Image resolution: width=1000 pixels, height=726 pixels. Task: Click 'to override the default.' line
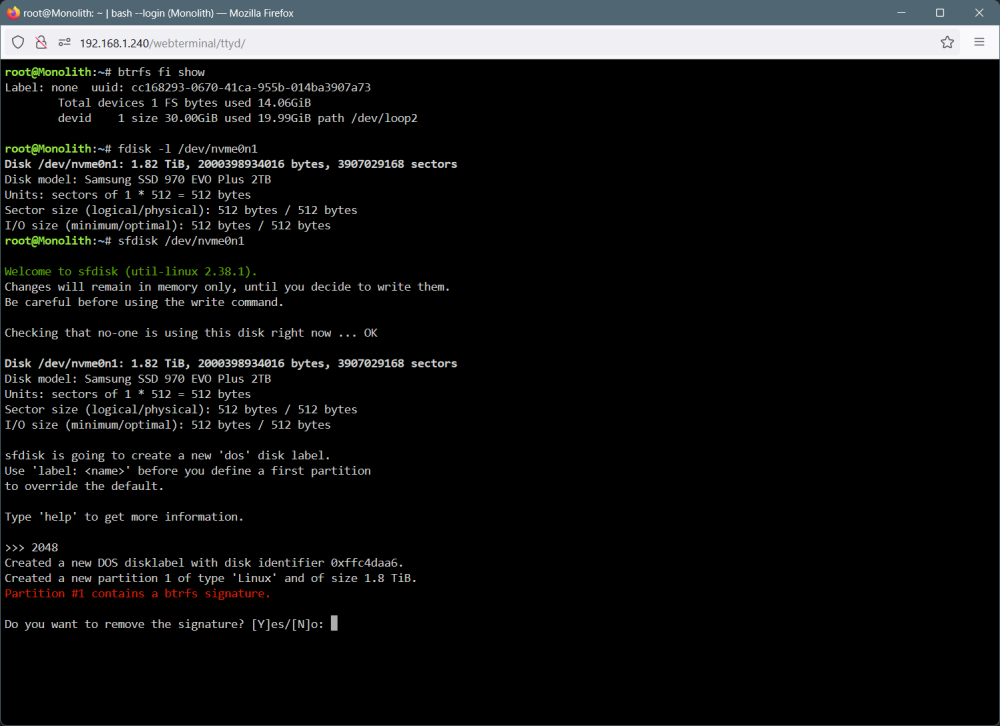pyautogui.click(x=84, y=486)
